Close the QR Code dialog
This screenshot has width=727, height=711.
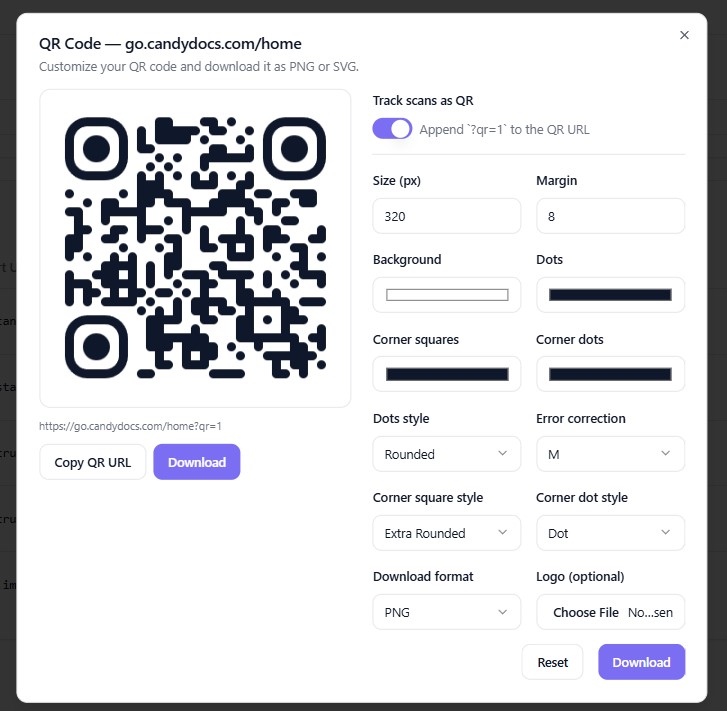(684, 35)
